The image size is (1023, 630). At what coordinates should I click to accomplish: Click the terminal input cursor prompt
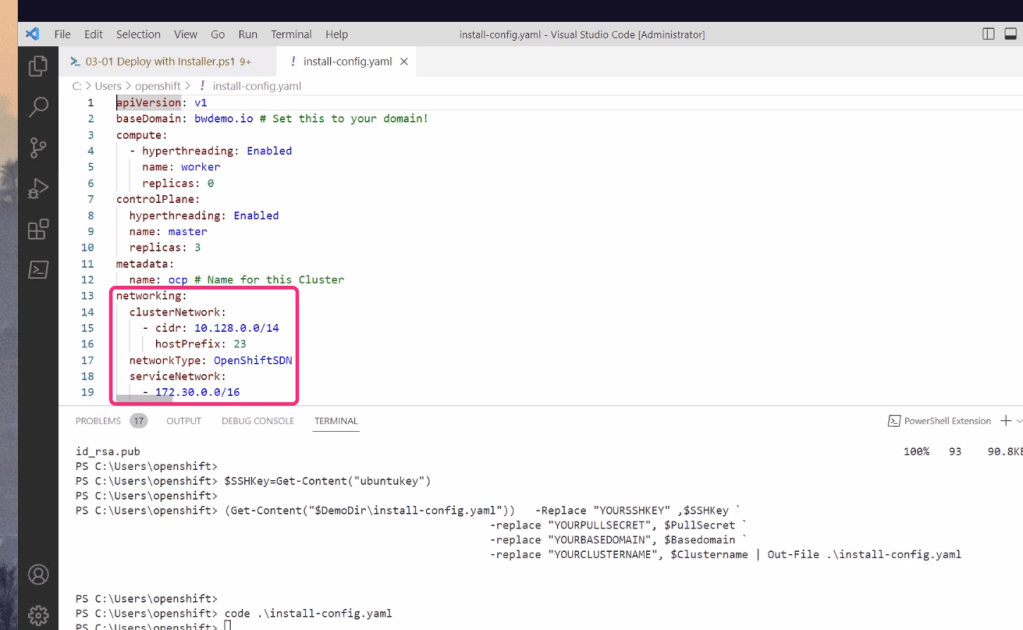(228, 626)
